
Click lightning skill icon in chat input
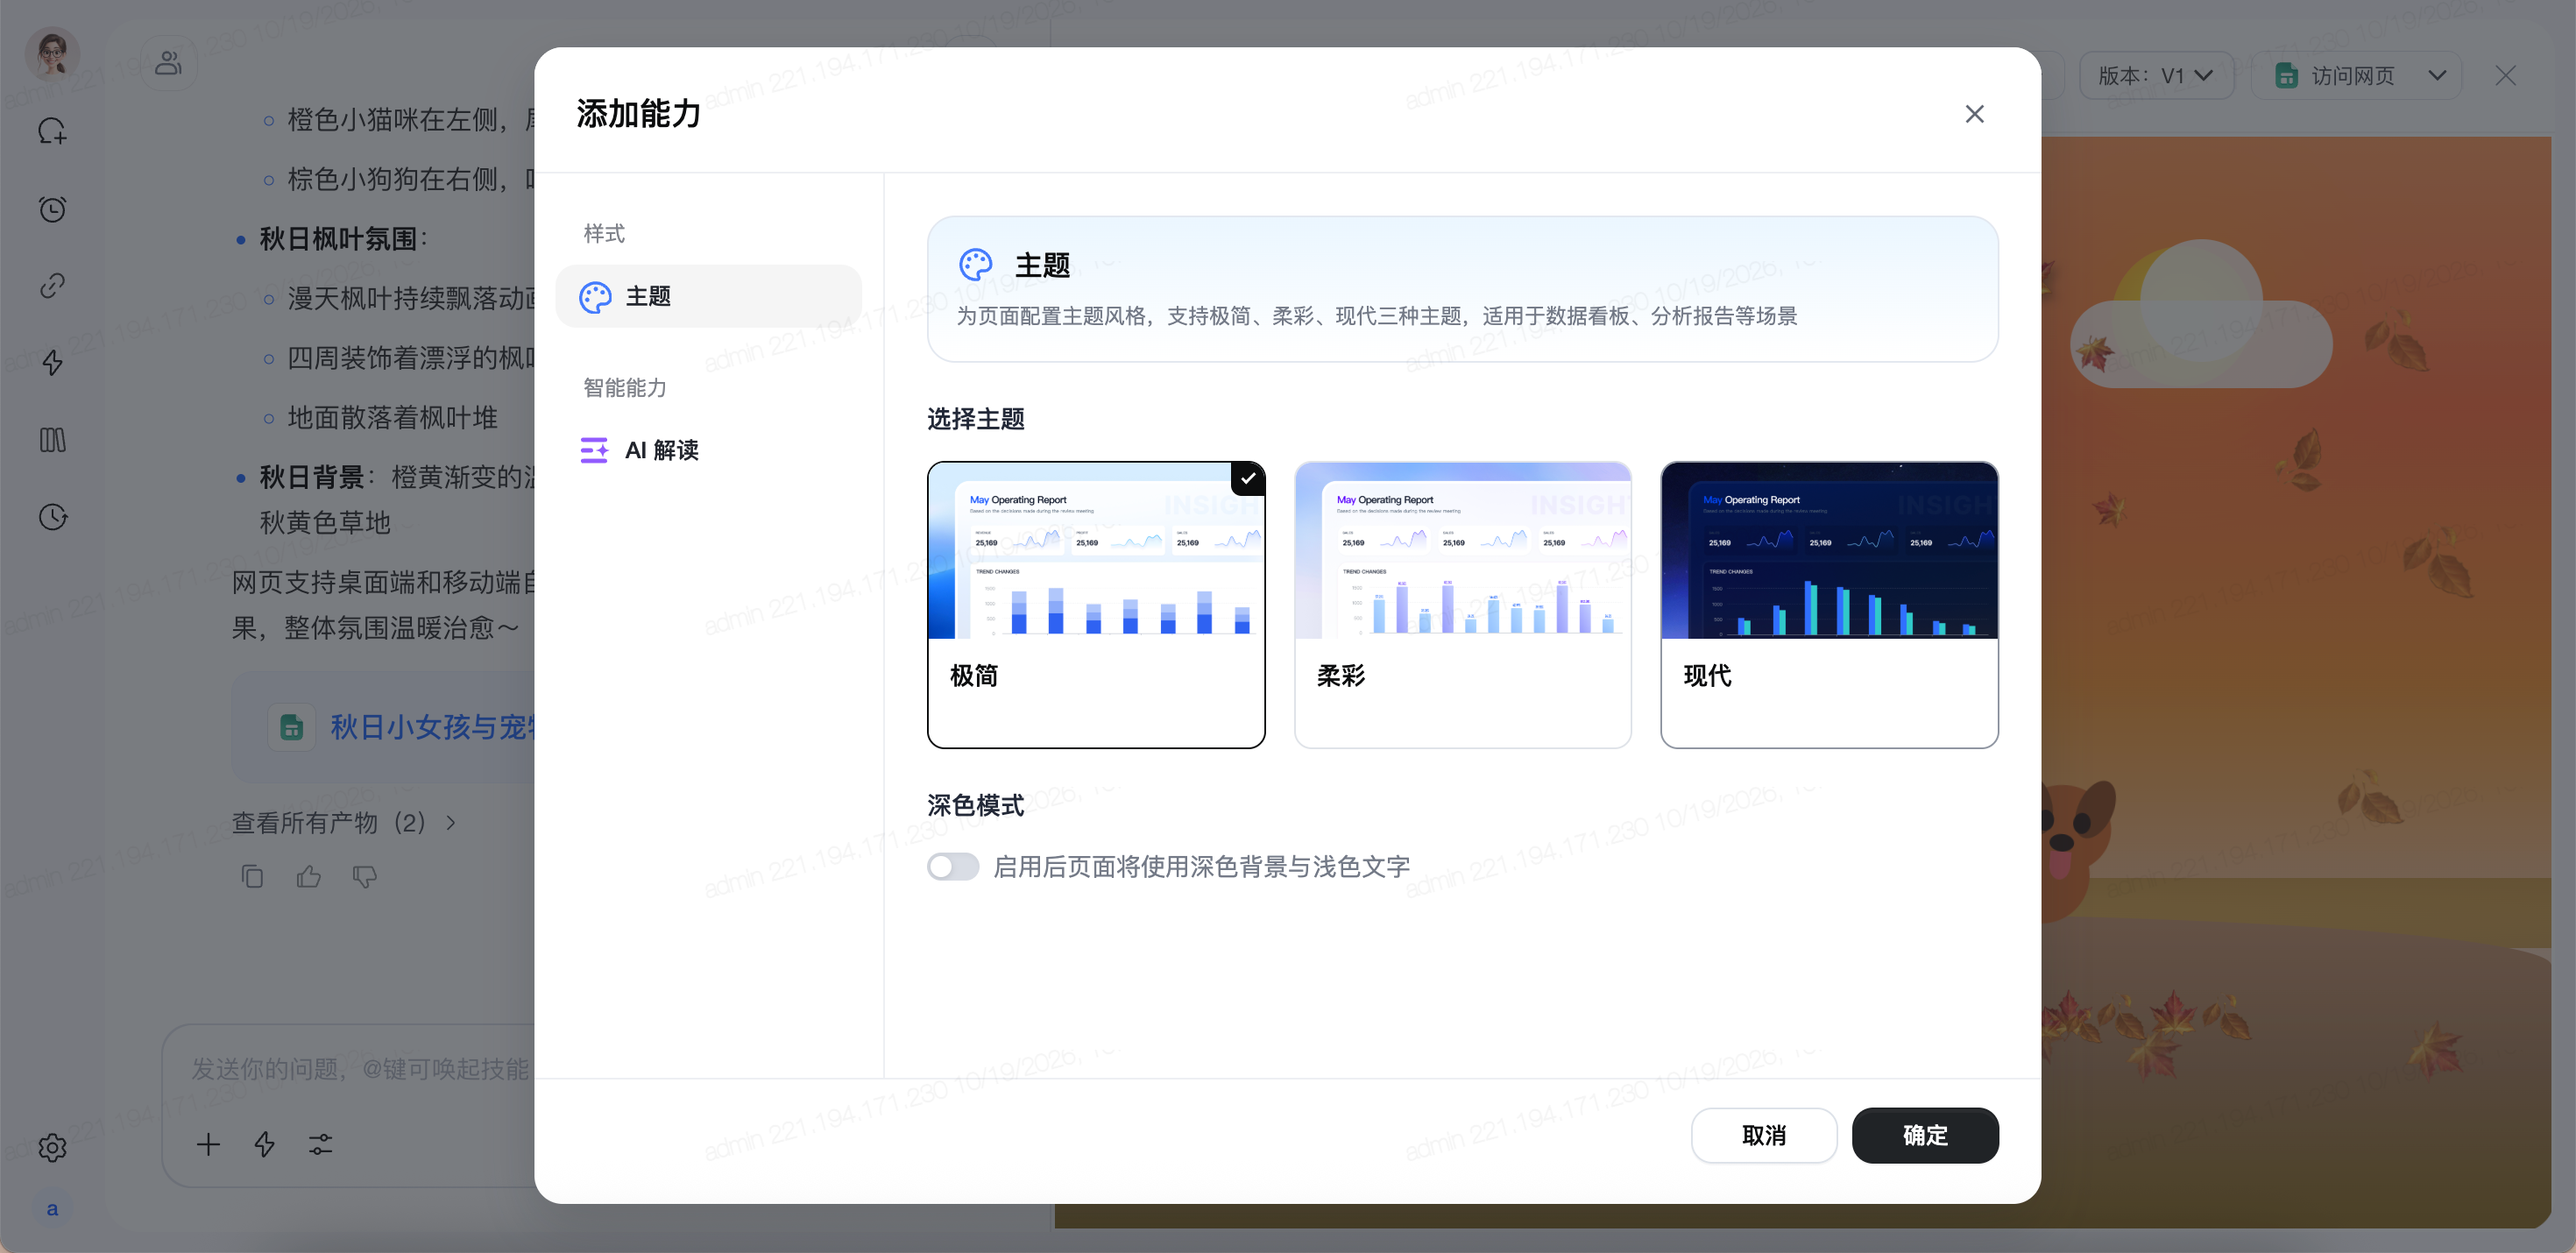click(x=264, y=1144)
